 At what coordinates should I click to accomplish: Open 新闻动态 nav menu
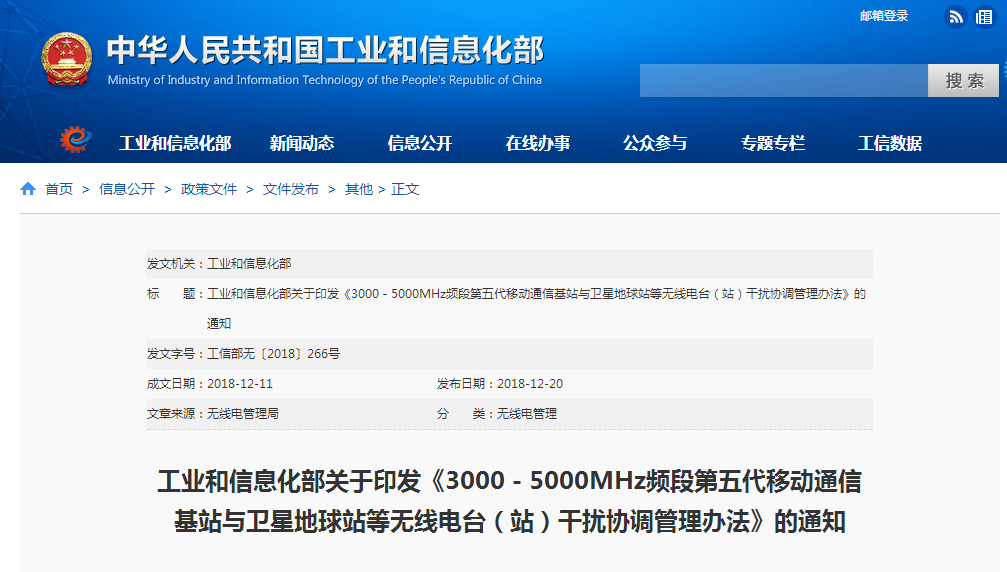302,143
